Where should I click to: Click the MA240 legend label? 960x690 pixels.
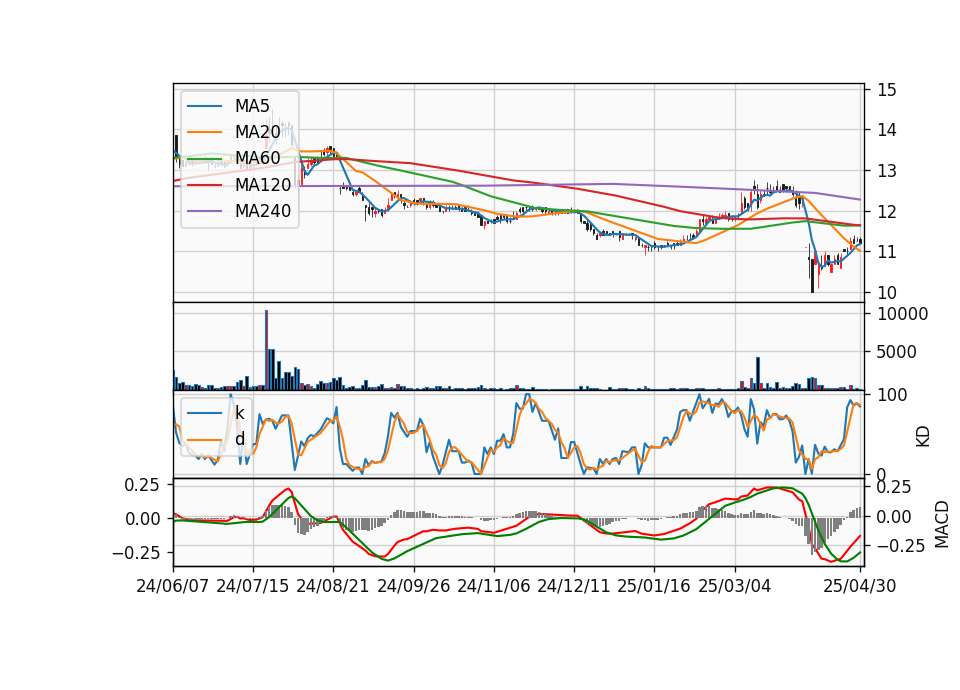pos(263,211)
